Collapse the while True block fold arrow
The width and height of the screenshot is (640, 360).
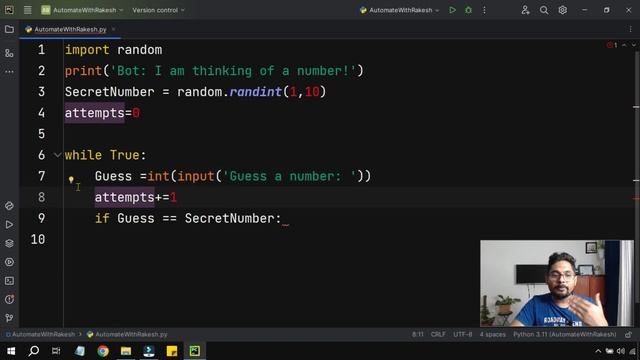pyautogui.click(x=58, y=155)
